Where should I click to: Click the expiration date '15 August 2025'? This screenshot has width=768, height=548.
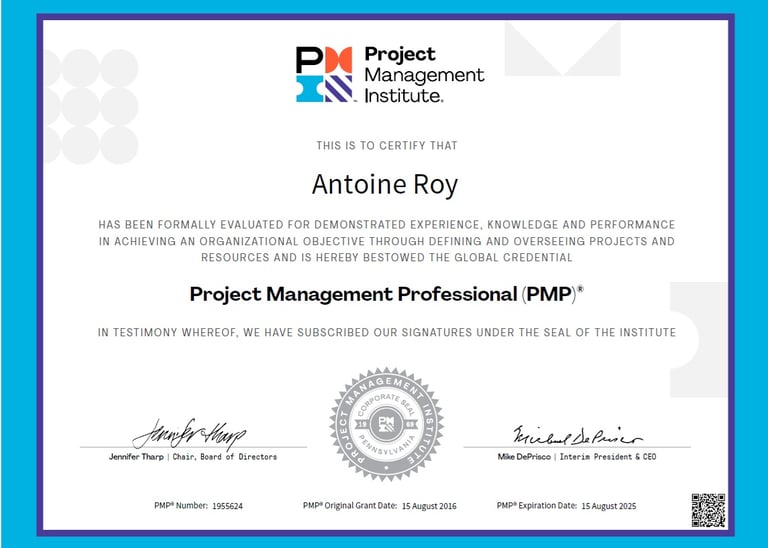[x=609, y=506]
